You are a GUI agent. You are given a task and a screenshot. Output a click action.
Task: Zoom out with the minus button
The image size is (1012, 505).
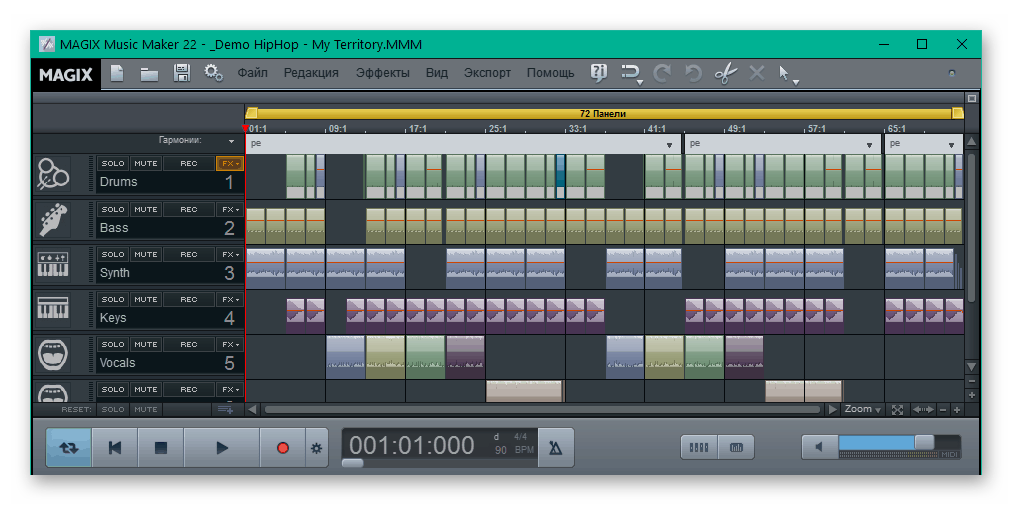[943, 409]
